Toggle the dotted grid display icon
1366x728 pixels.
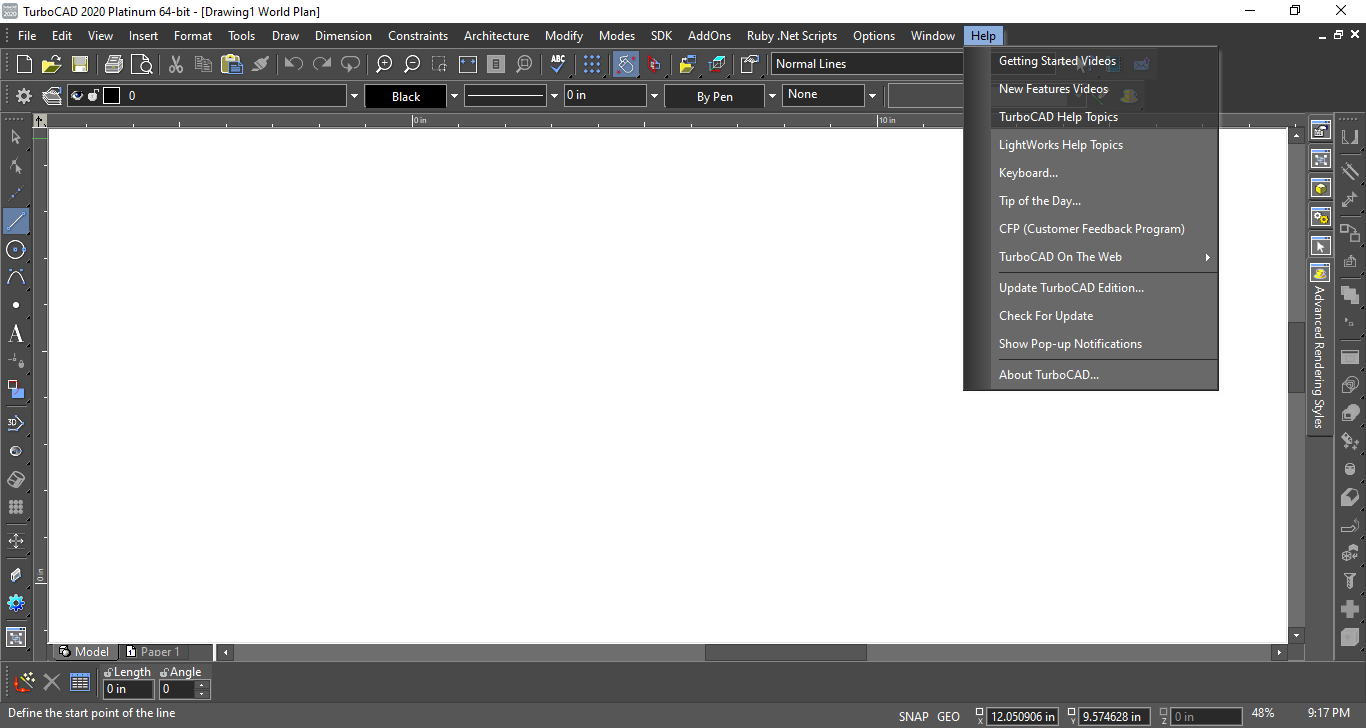[x=592, y=64]
